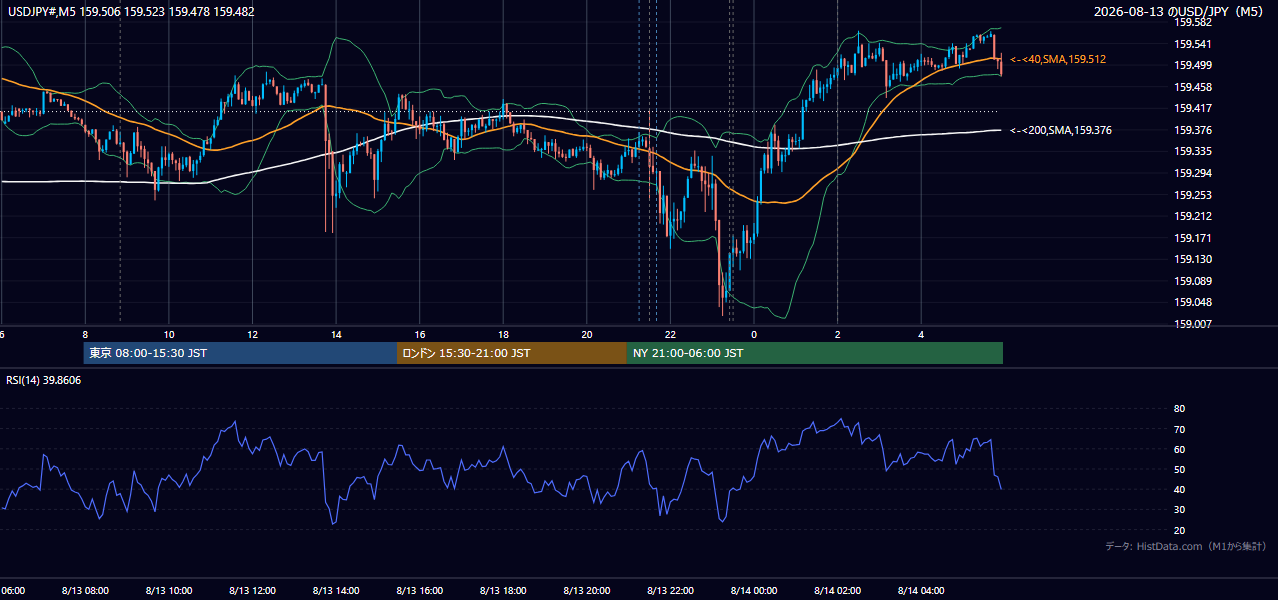
Task: Click price axis value 159.130
Action: (1192, 259)
